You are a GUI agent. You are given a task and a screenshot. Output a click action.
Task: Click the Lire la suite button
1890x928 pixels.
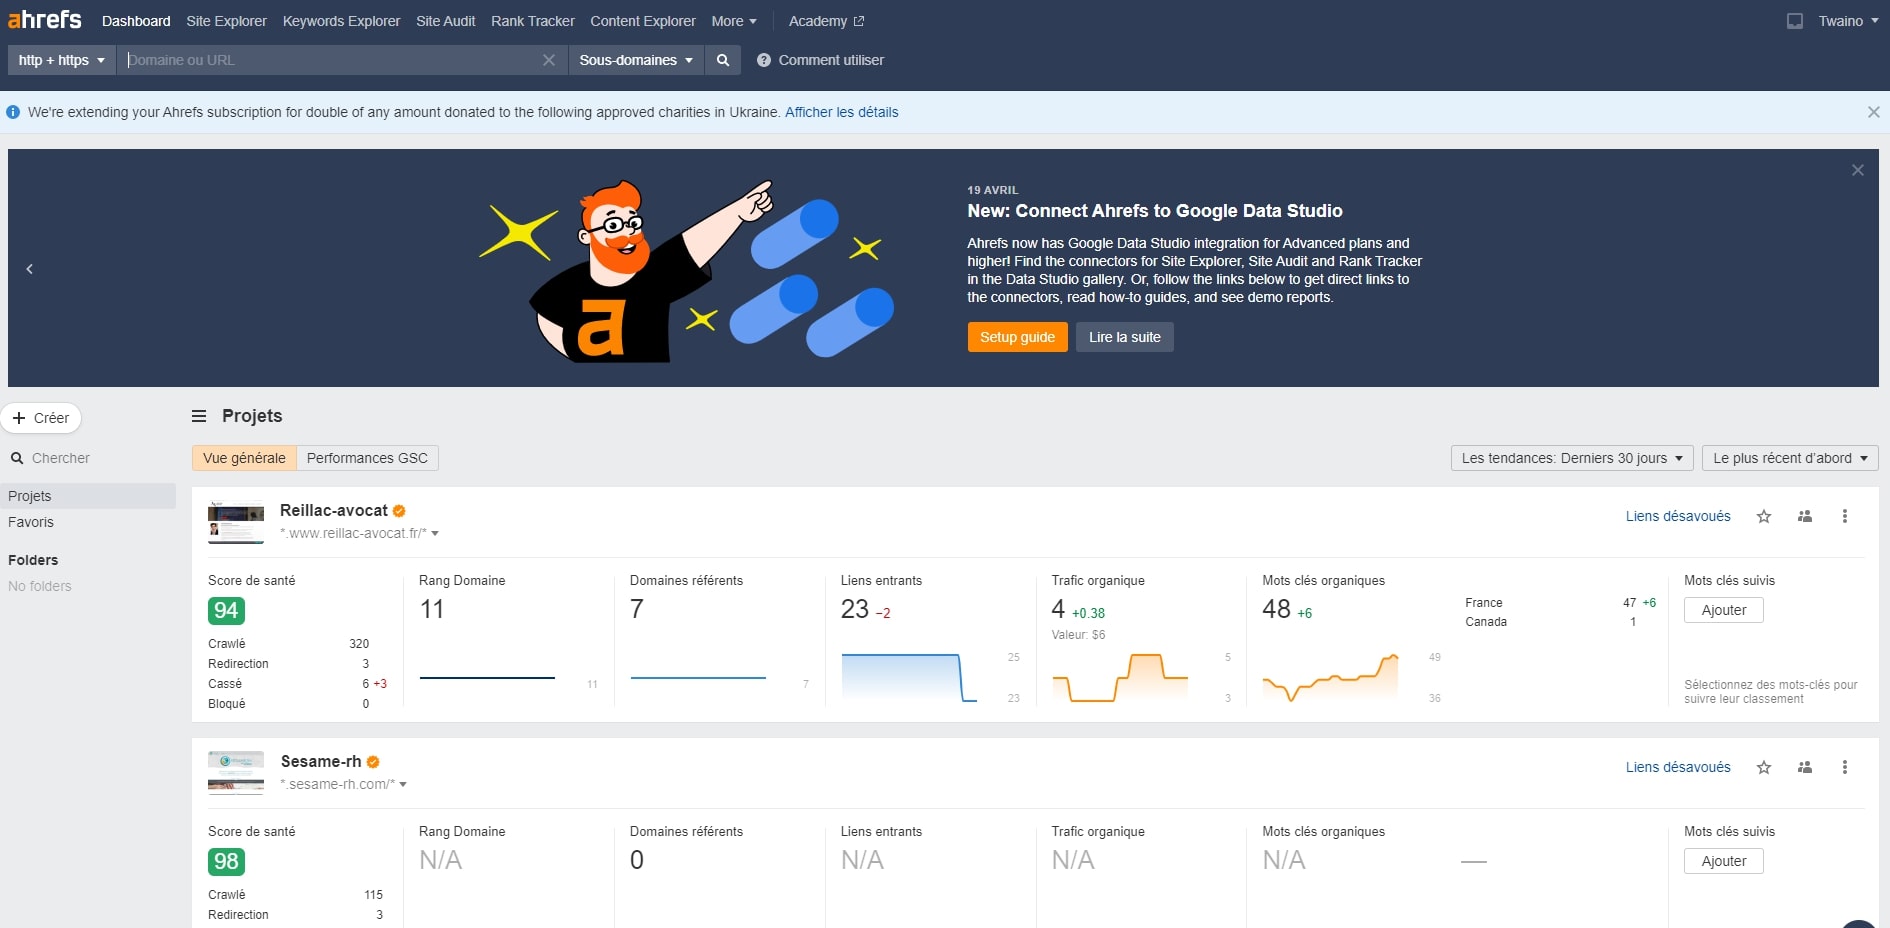point(1125,337)
